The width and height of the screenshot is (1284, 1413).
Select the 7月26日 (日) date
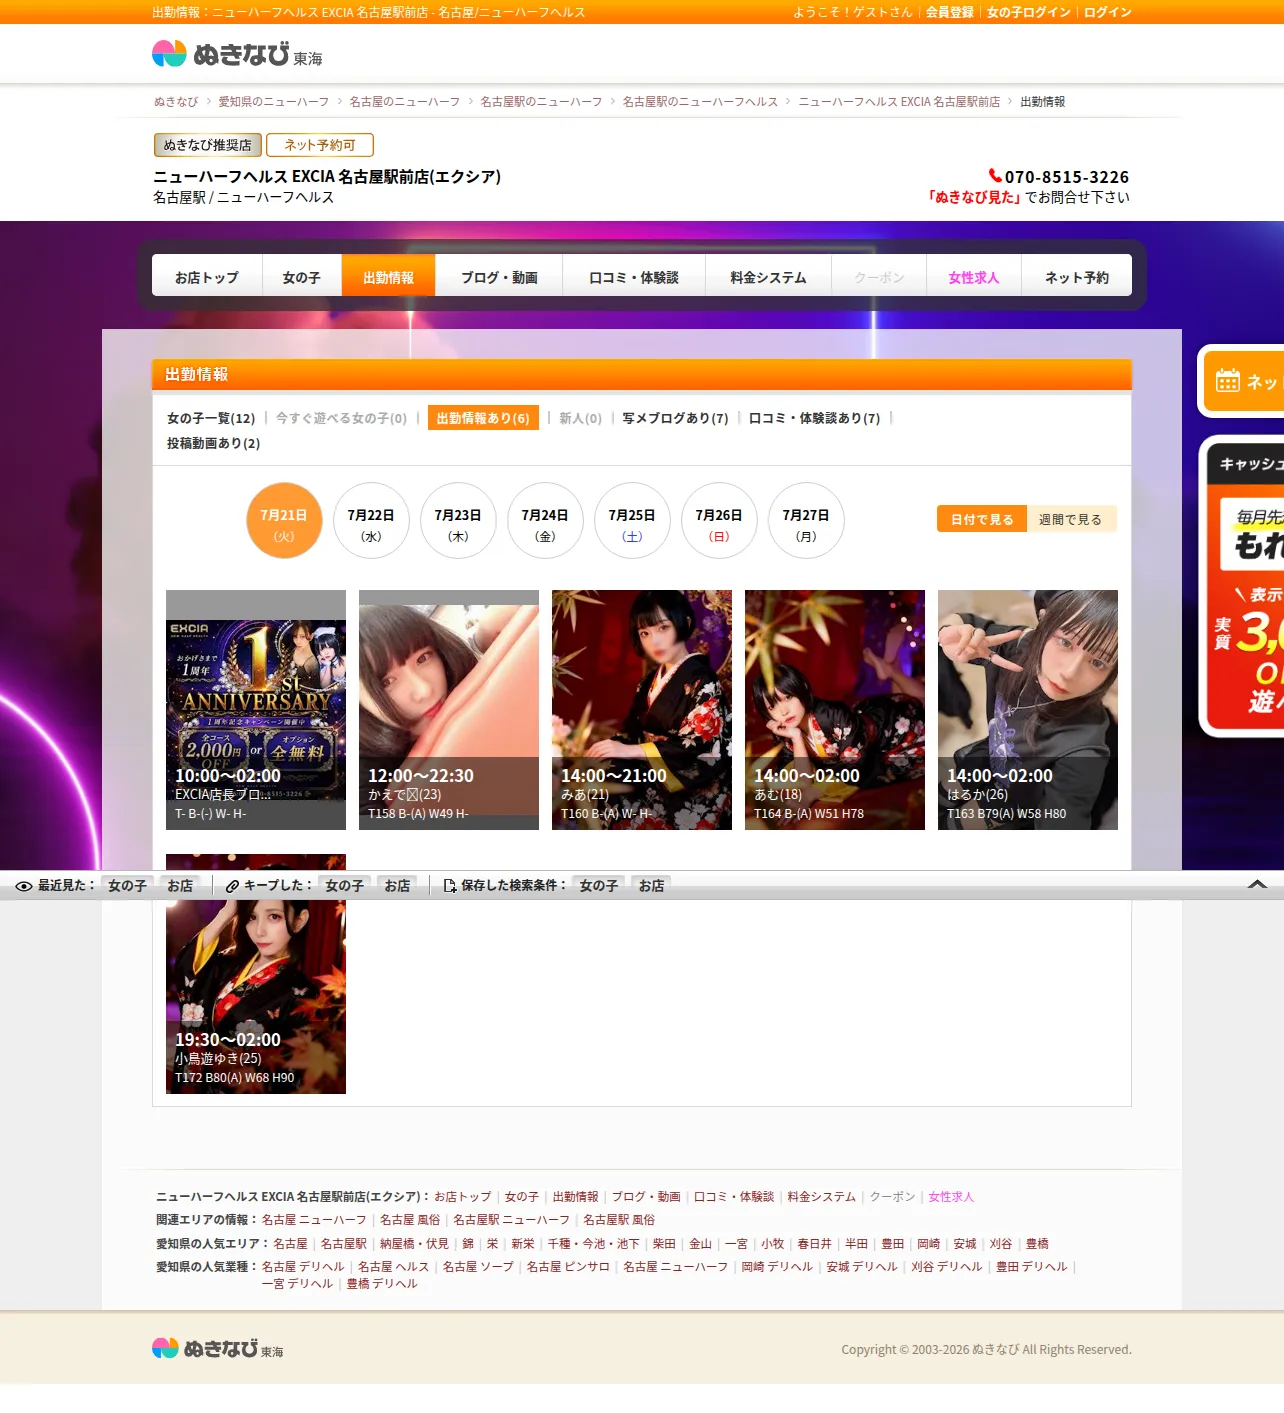[x=719, y=521]
